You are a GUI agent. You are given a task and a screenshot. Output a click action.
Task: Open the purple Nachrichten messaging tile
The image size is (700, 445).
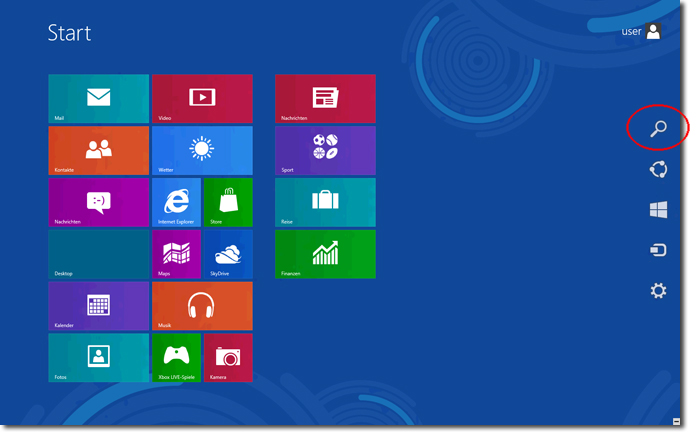pyautogui.click(x=99, y=202)
